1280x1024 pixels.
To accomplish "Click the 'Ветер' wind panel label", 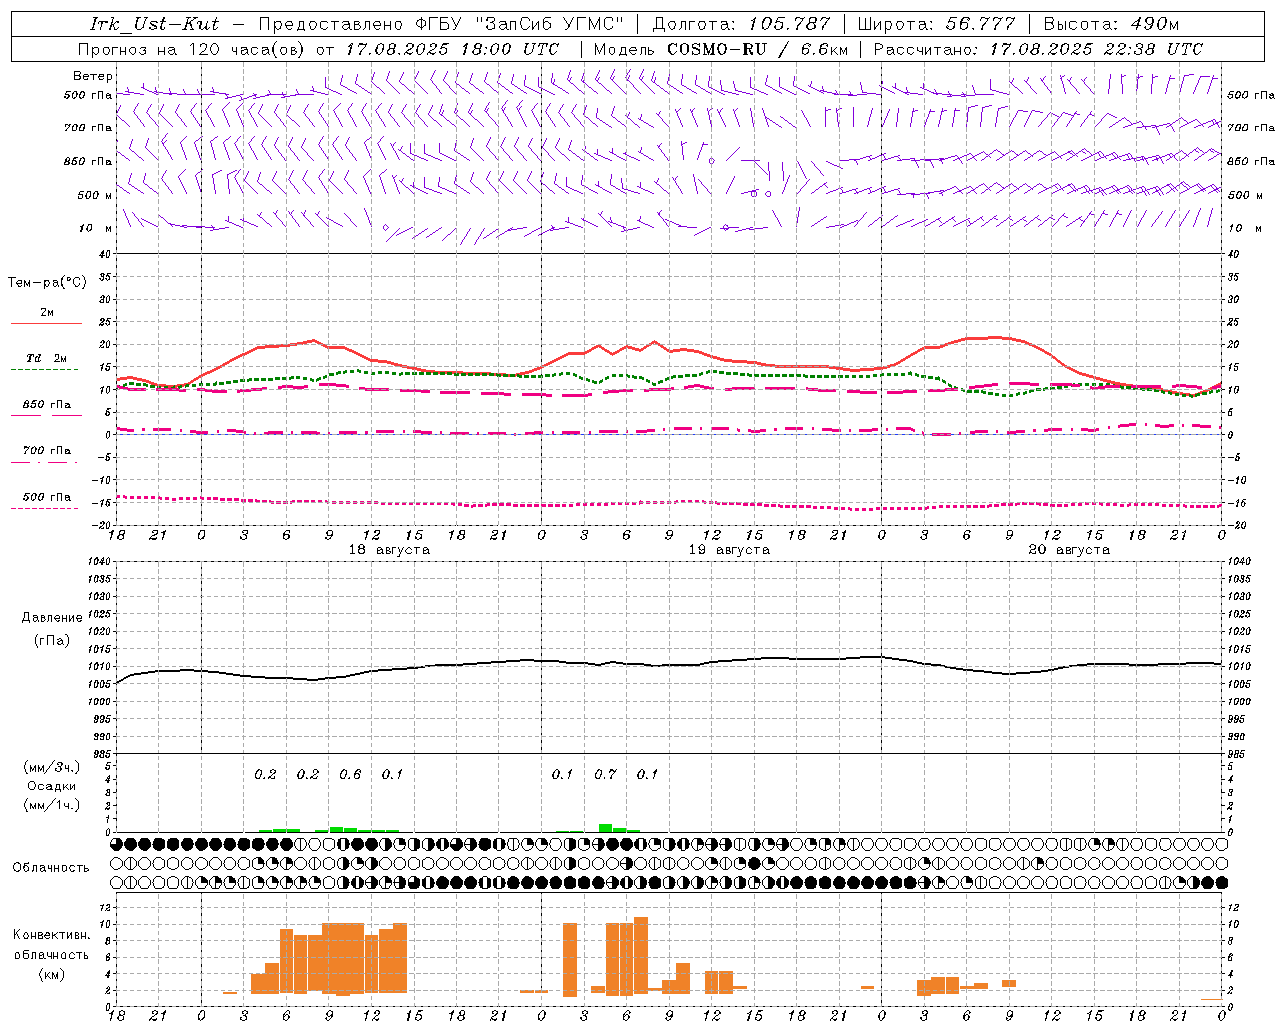I will point(92,76).
